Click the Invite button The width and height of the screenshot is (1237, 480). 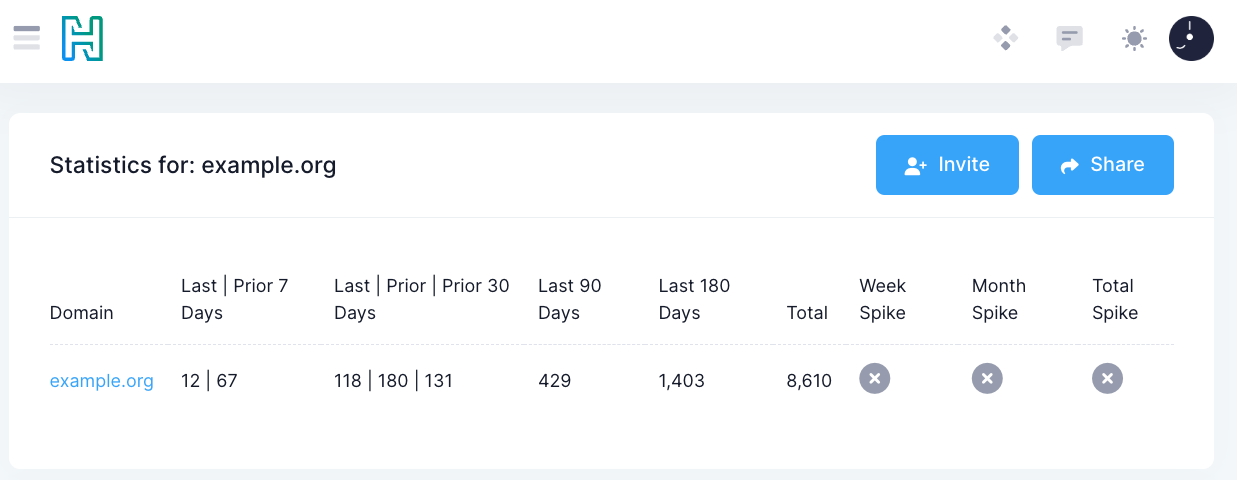[947, 165]
